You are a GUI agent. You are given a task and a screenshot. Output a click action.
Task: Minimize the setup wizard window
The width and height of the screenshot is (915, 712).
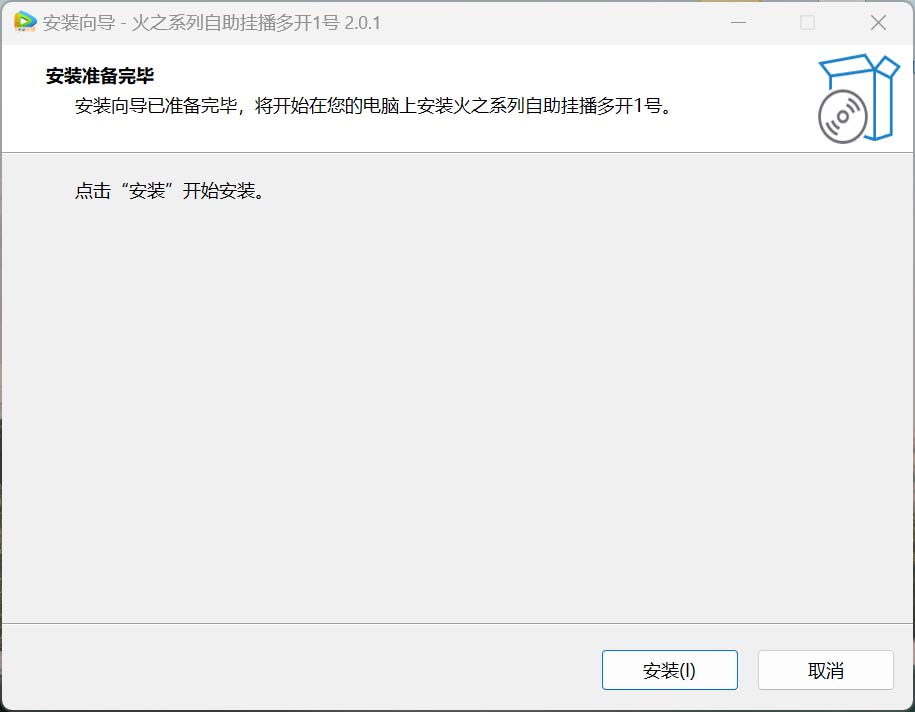(739, 23)
